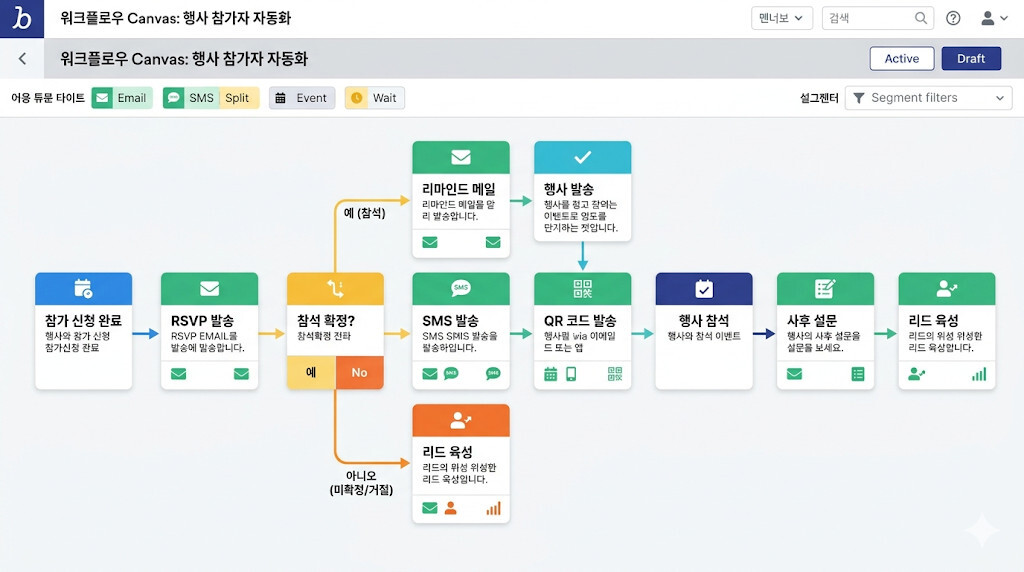Click survey edit icon on 사후 설문 node
Screen dimensions: 1024x572
pos(825,288)
